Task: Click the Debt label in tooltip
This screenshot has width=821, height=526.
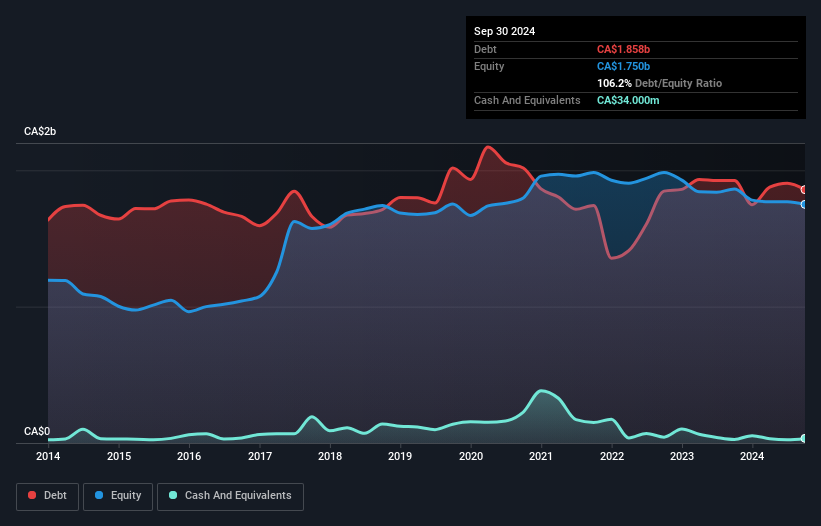Action: pyautogui.click(x=485, y=49)
